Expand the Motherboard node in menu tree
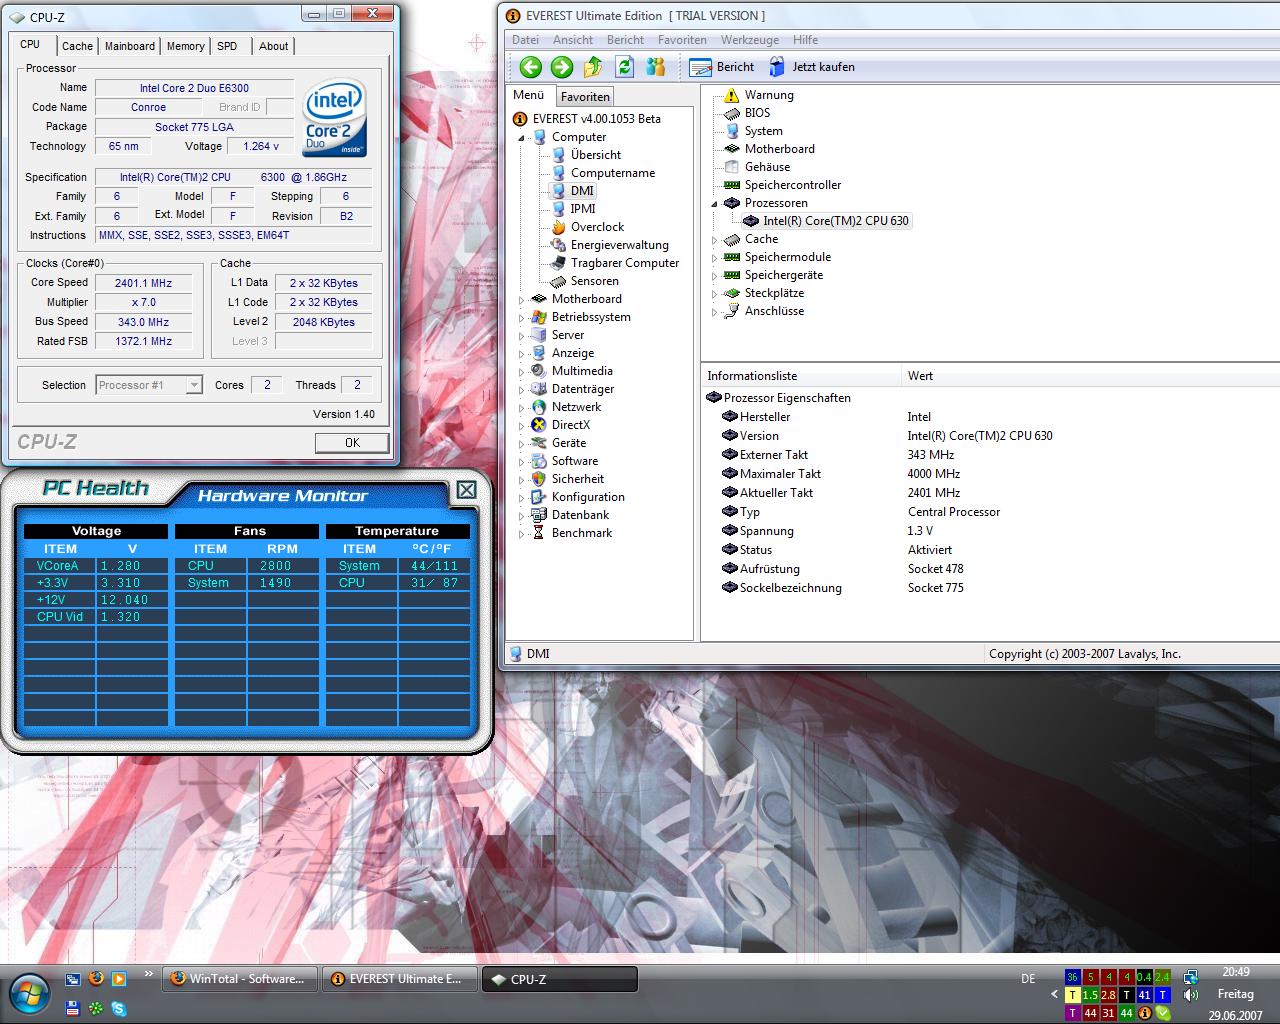The height and width of the screenshot is (1024, 1280). (x=521, y=300)
